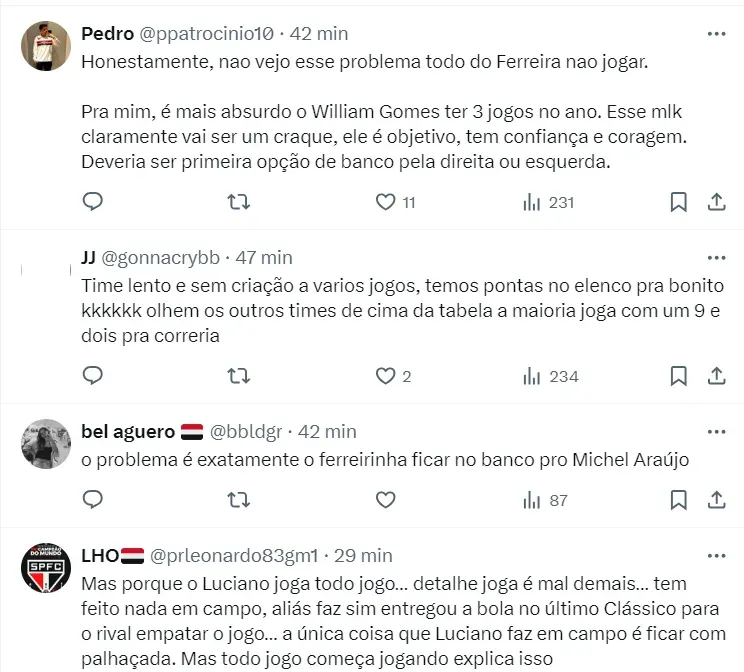Reply to bel aguero's tweet
The height and width of the screenshot is (672, 744).
click(92, 499)
